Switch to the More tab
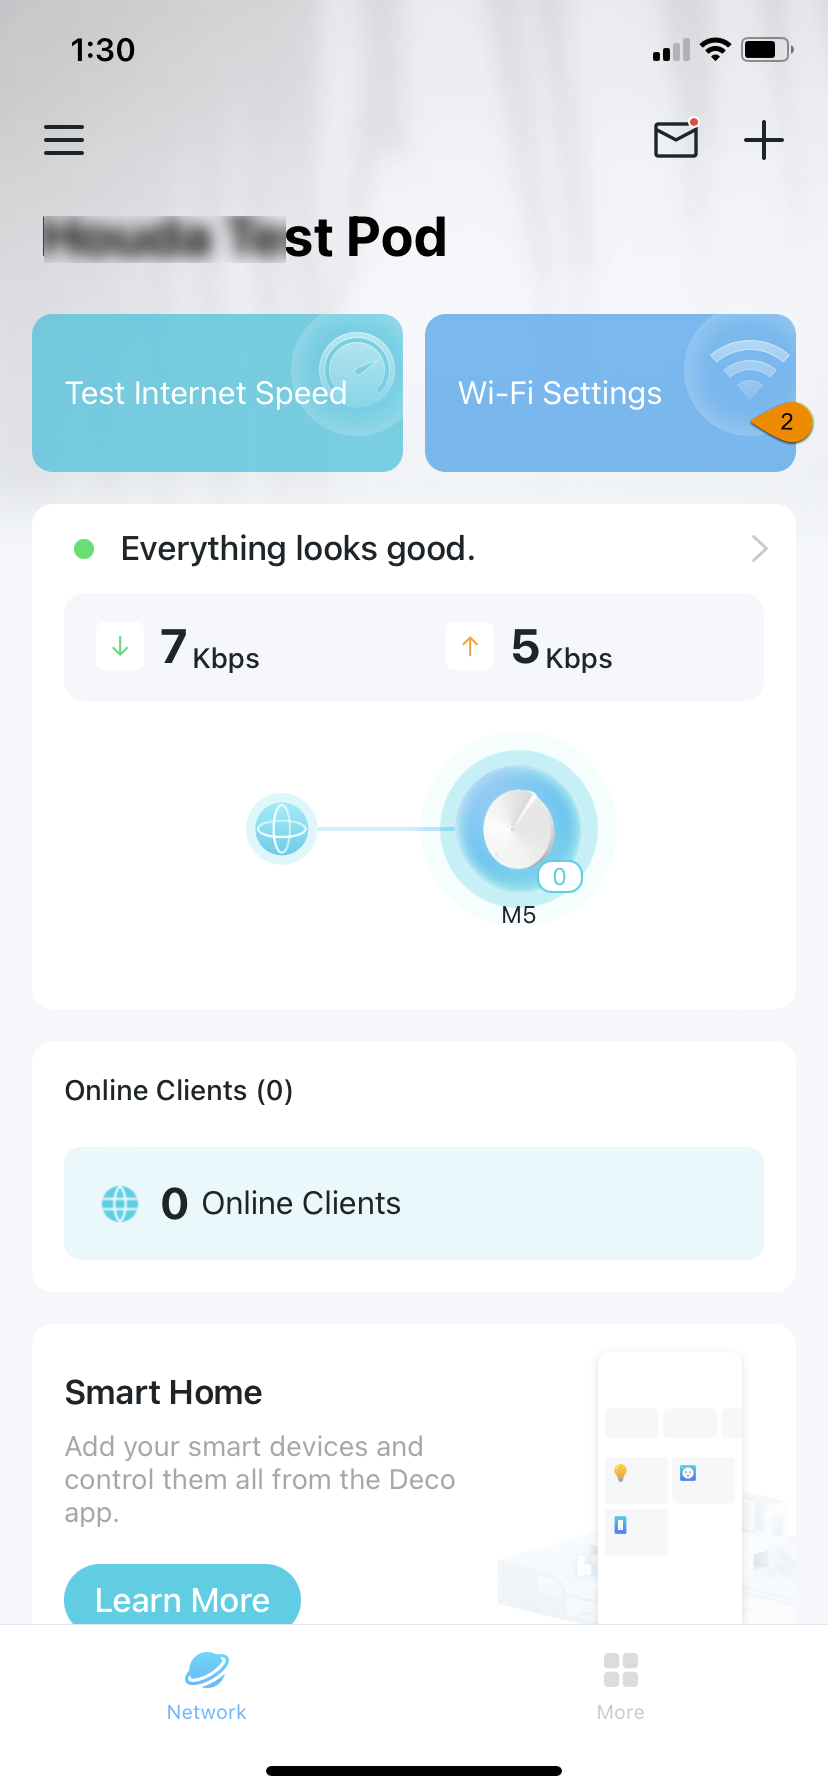Viewport: 828px width, 1792px height. pos(621,1686)
